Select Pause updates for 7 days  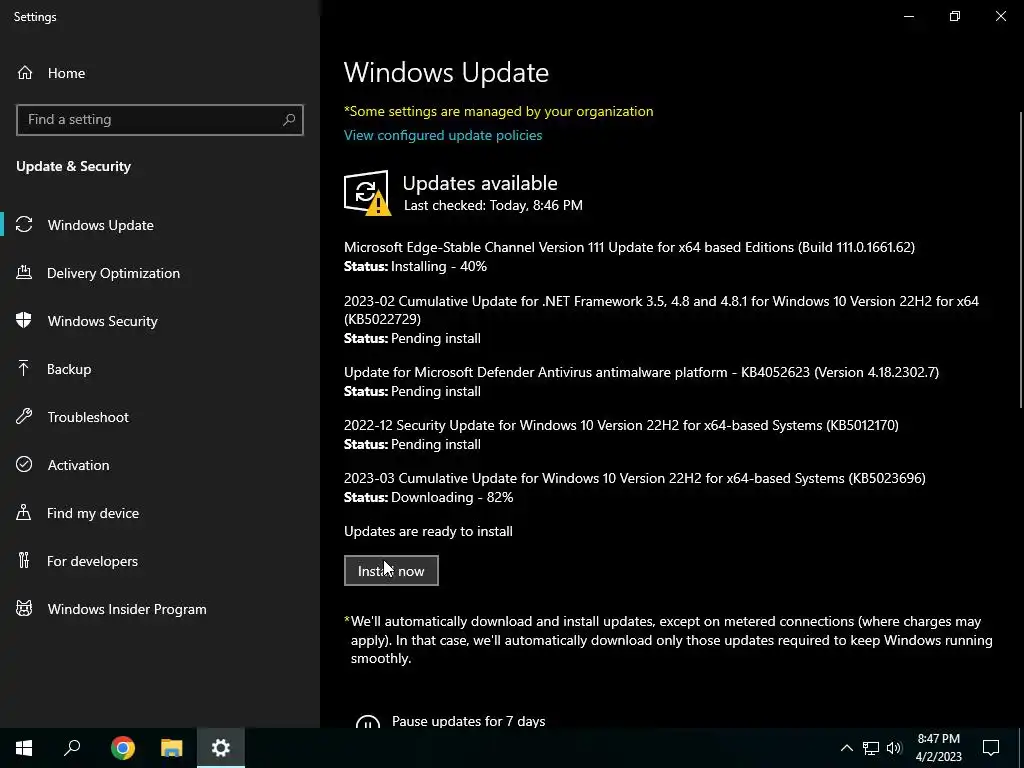(x=468, y=721)
